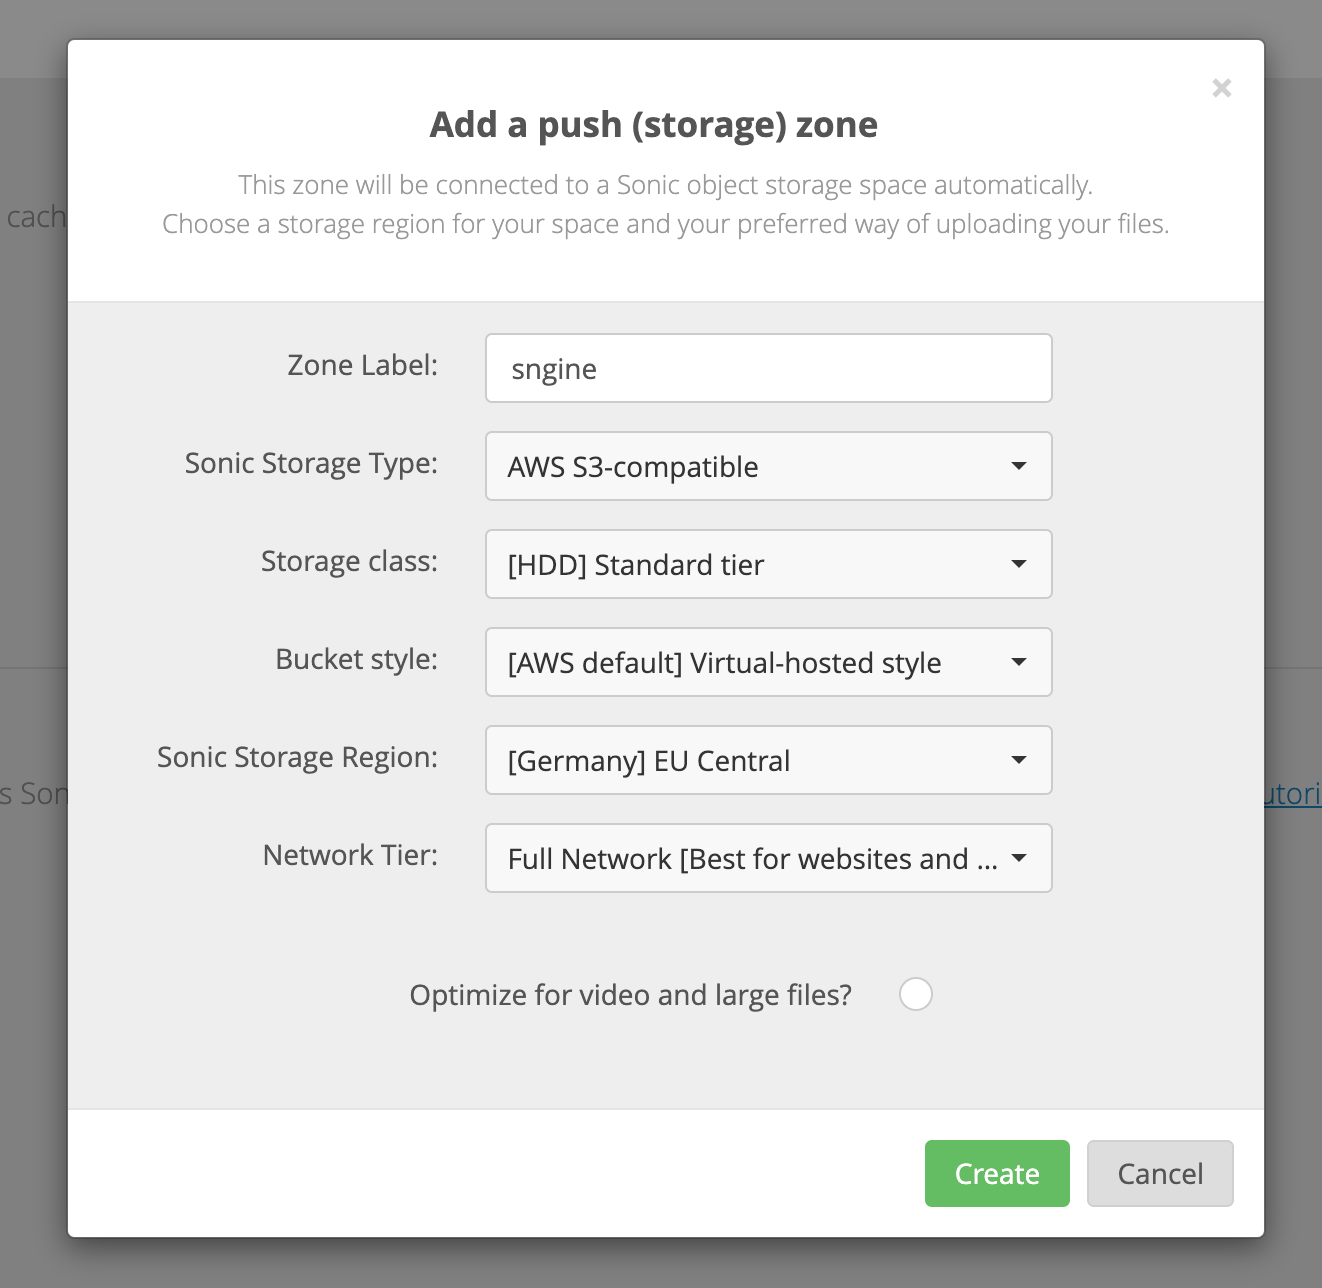Click the 'Add a push (storage) zone' heading
1322x1288 pixels.
pyautogui.click(x=654, y=124)
